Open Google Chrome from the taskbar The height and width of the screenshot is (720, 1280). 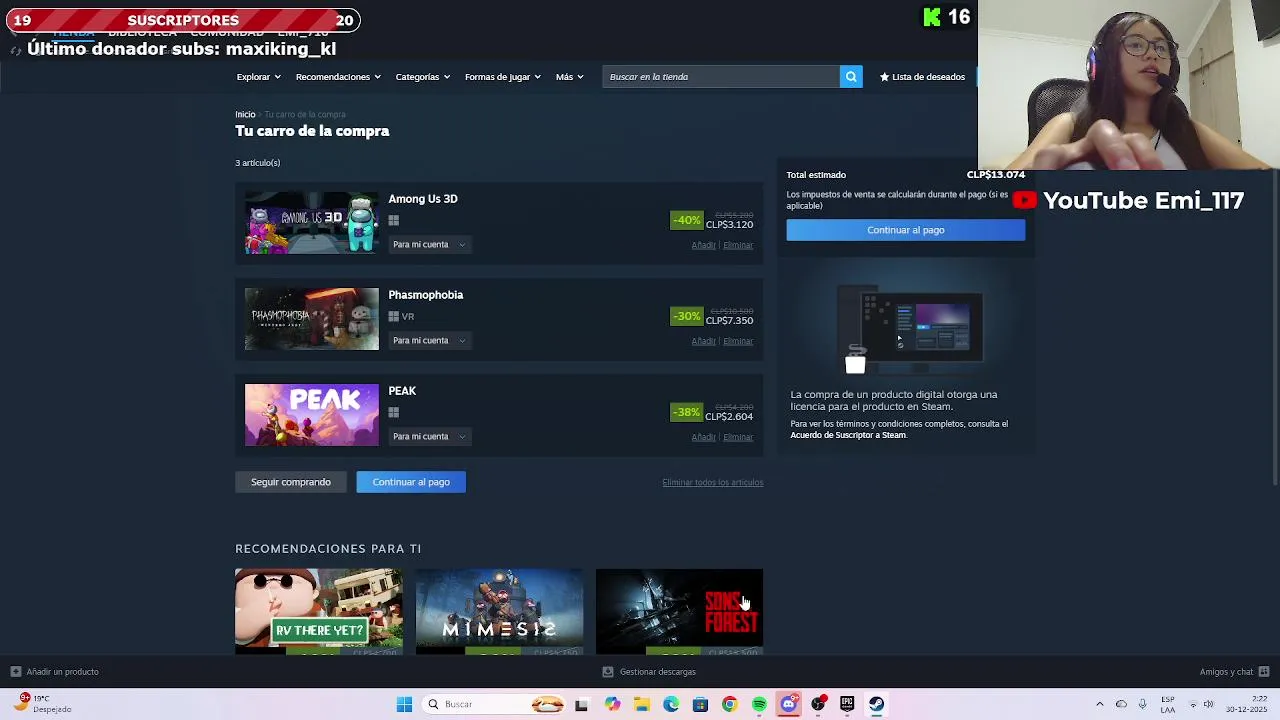pyautogui.click(x=729, y=705)
